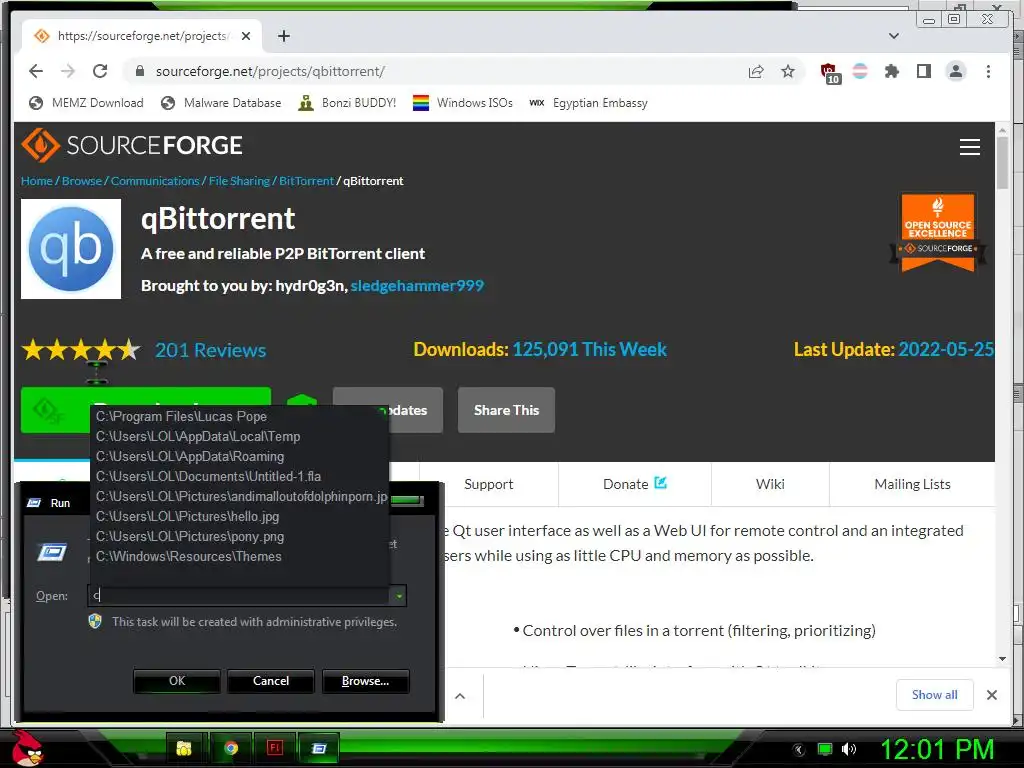Select Untitled-1.fla path suggestion

click(x=239, y=477)
